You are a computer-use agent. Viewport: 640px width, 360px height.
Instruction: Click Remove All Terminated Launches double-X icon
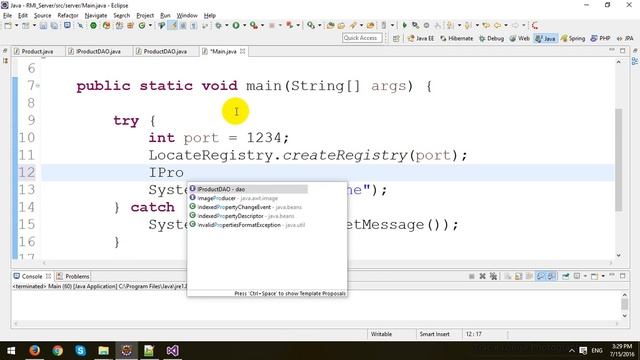pos(493,276)
